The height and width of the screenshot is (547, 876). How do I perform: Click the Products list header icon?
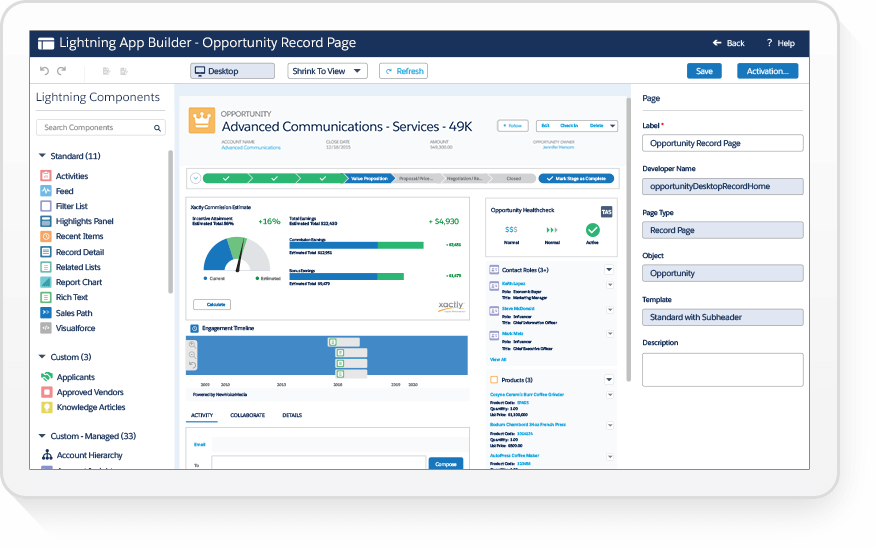494,380
